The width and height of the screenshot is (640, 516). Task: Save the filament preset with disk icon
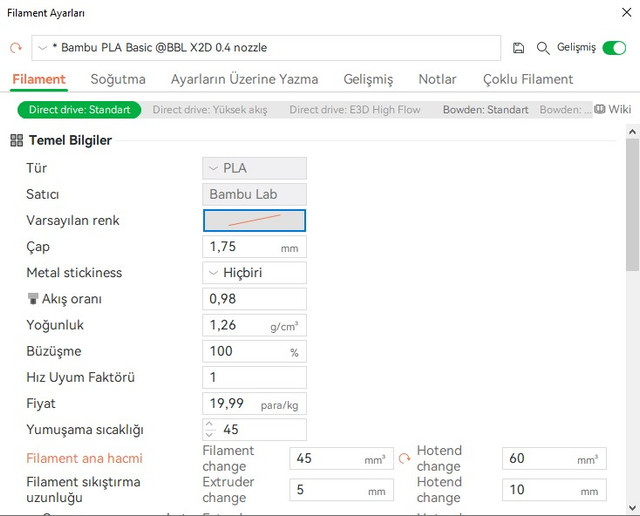pyautogui.click(x=518, y=48)
